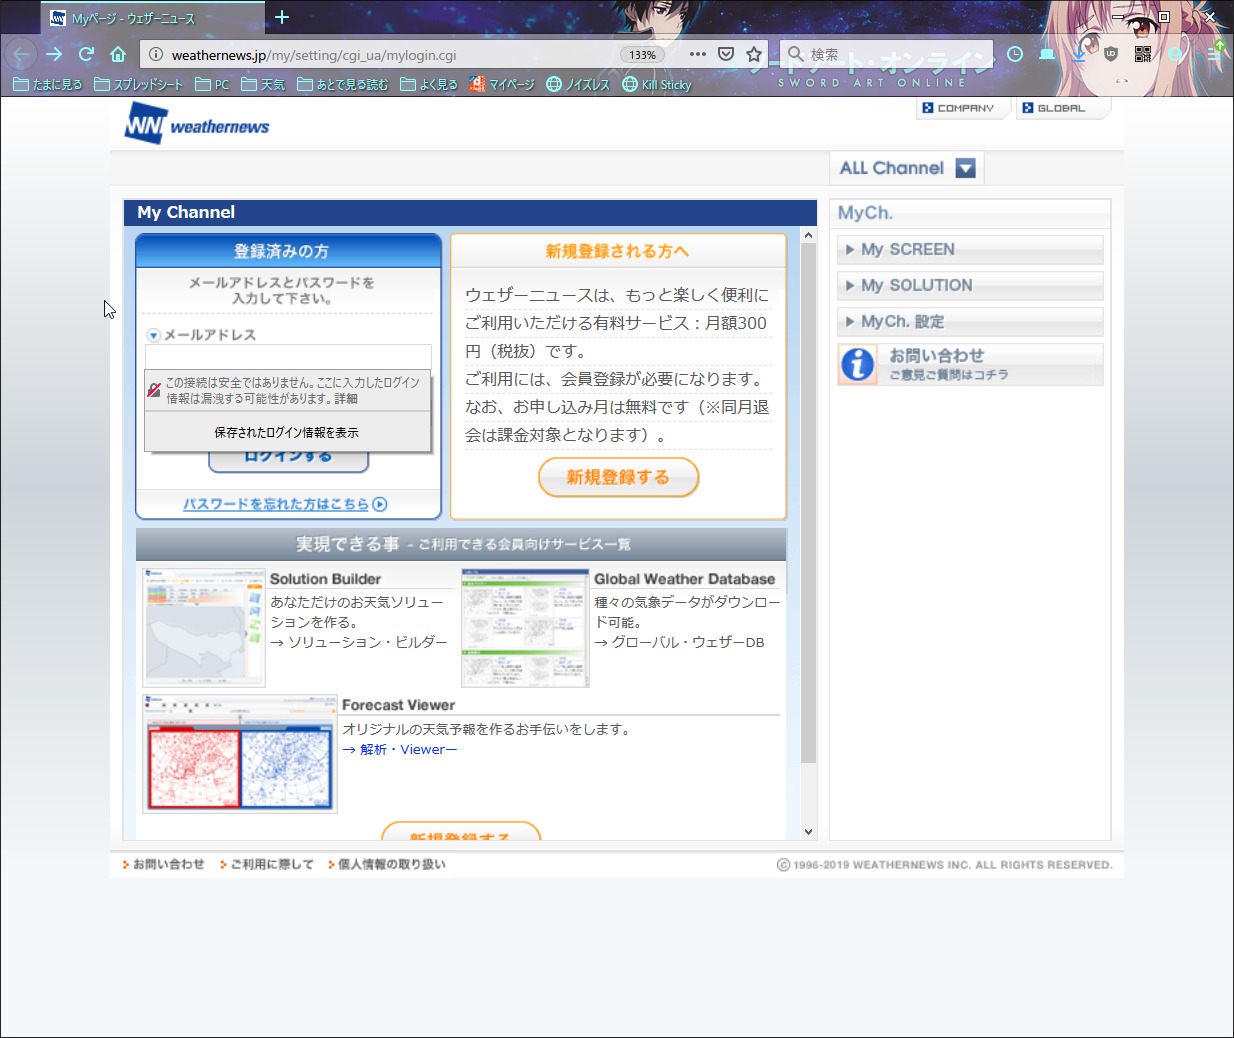Screen dimensions: 1234x1038
Task: Click the 133% zoom level badge
Action: [642, 55]
